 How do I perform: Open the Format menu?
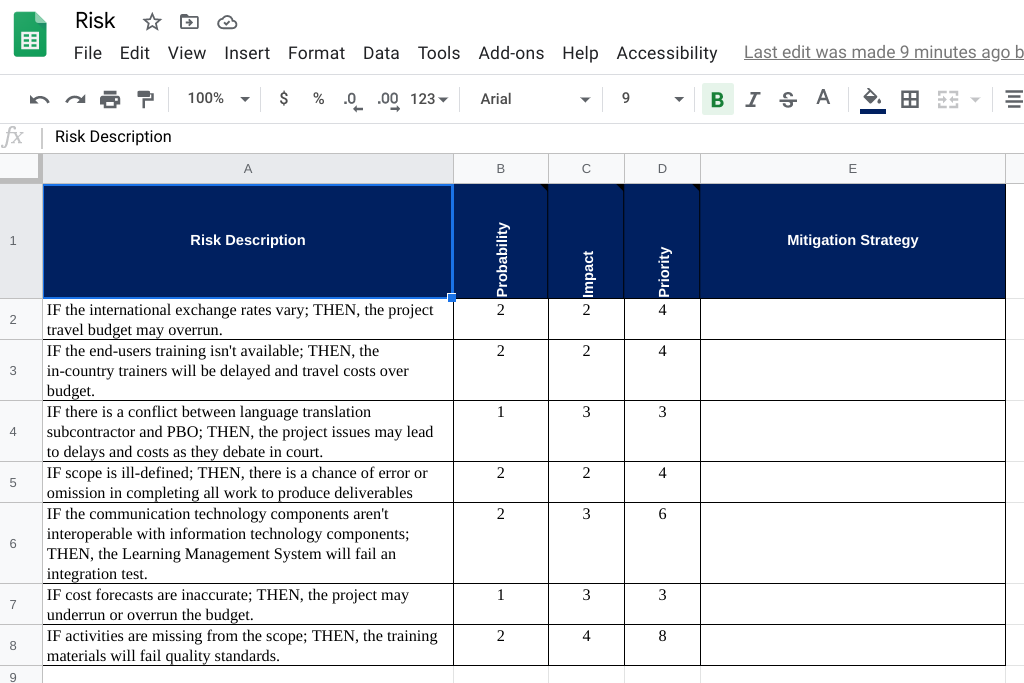pos(316,53)
